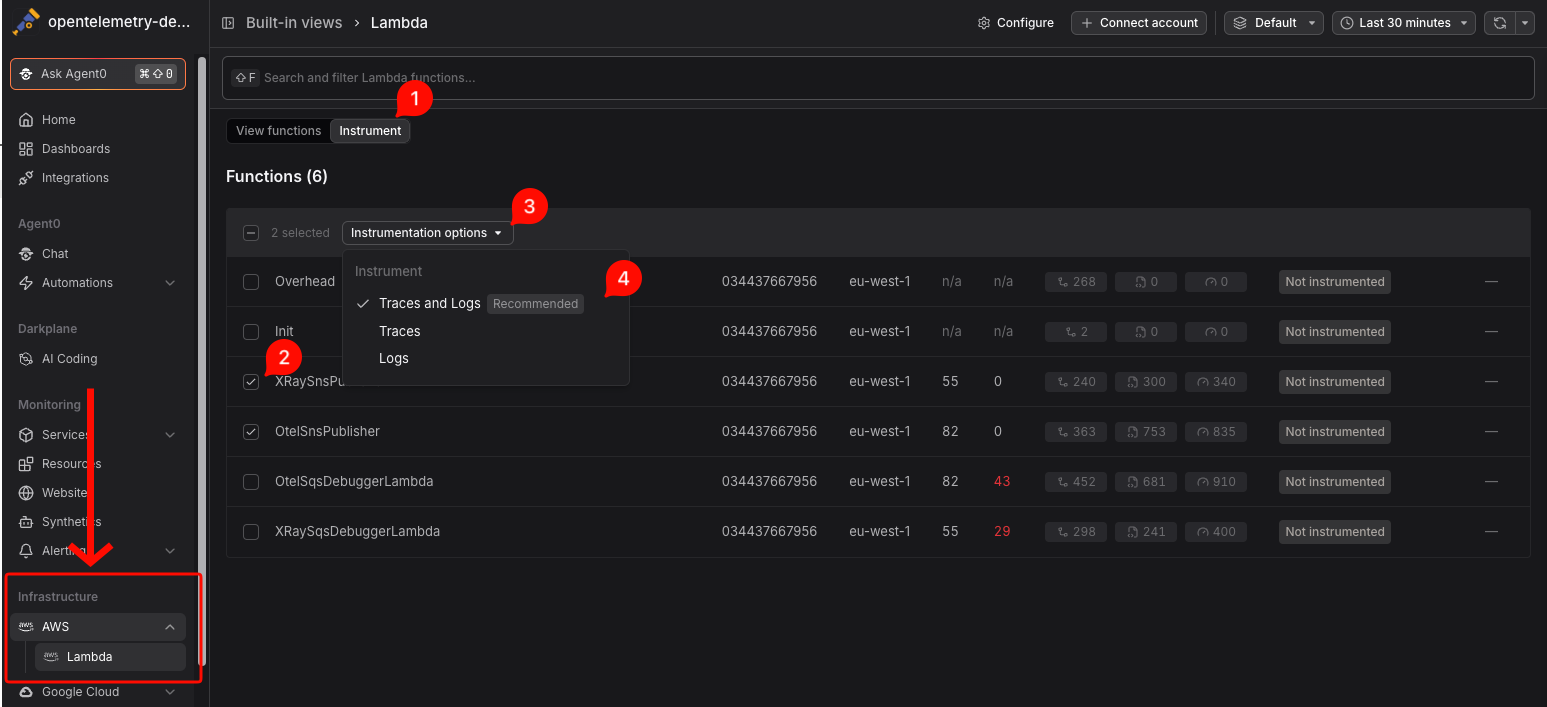
Task: Click the Dashboards grid icon
Action: (26, 149)
